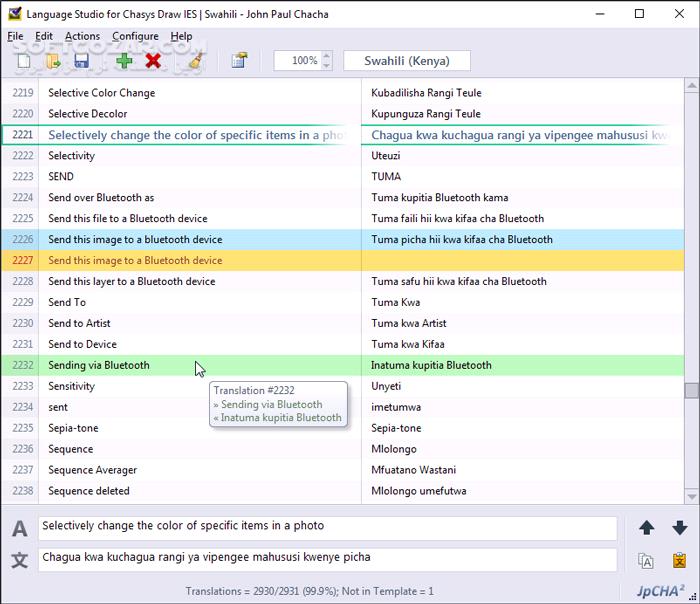Click the translation 'Unyeti'

[x=386, y=386]
